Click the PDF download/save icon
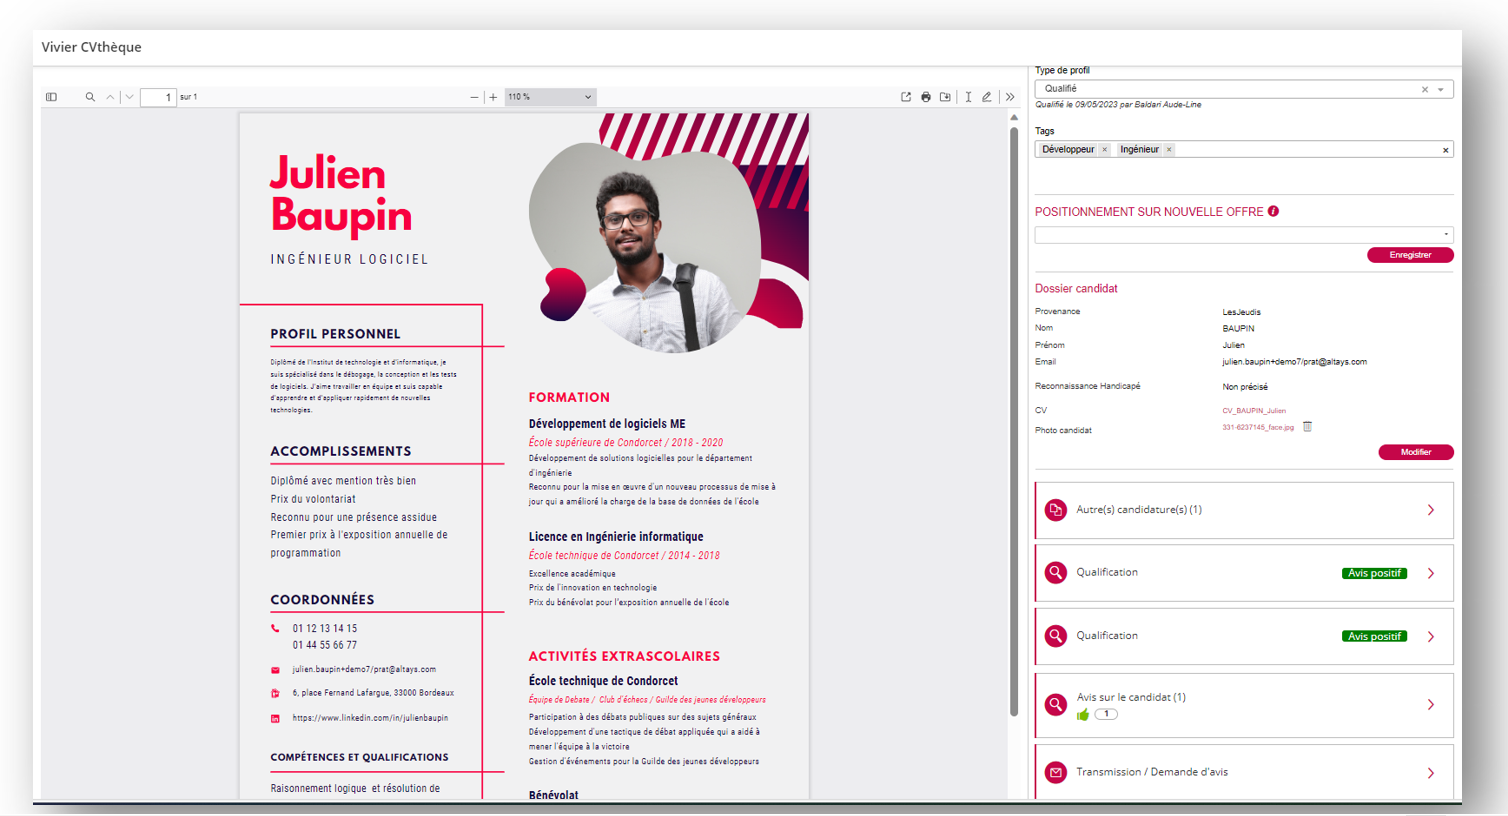The height and width of the screenshot is (816, 1508). (x=945, y=97)
